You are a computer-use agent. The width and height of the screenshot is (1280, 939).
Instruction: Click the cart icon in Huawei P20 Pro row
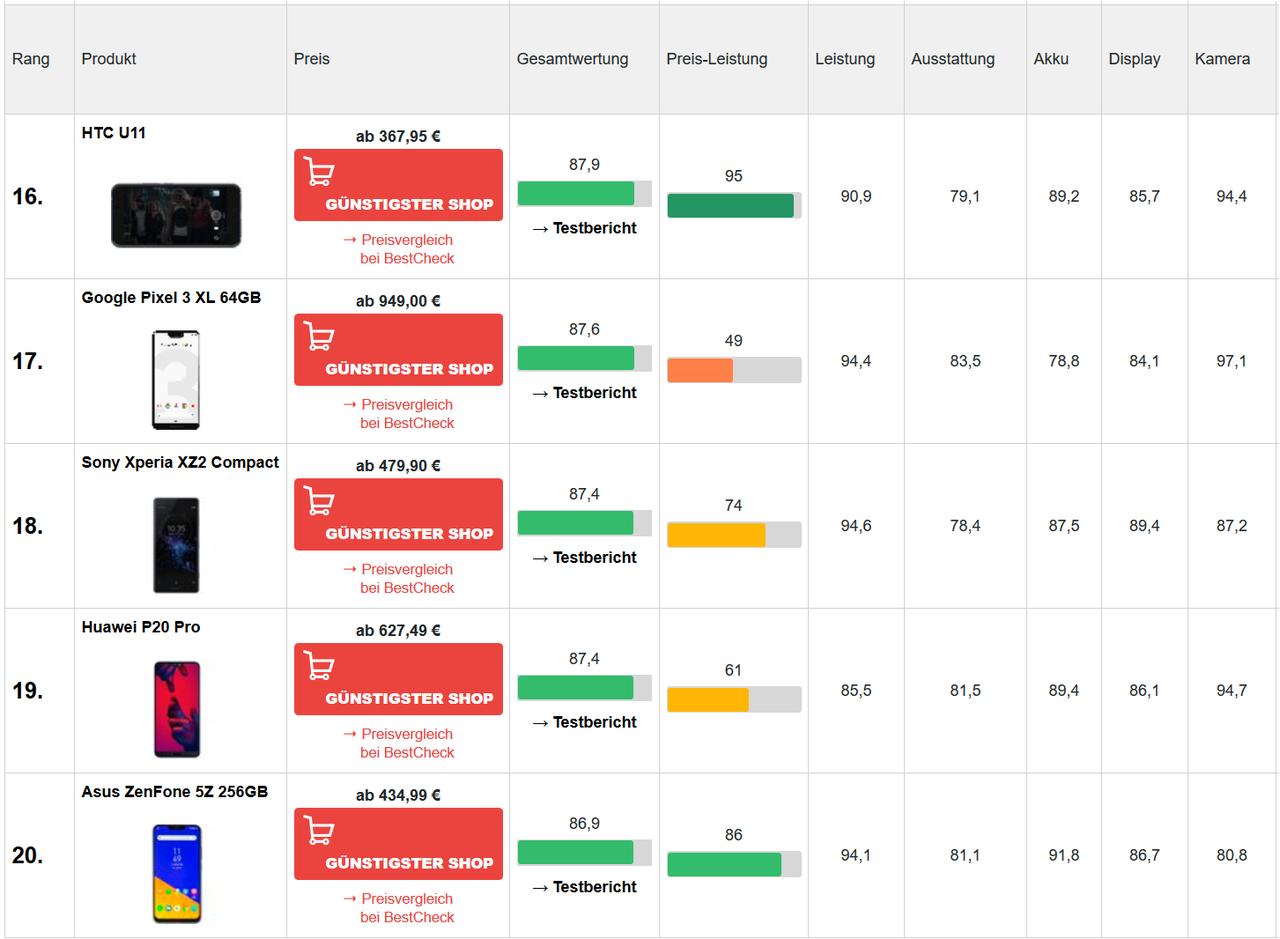[319, 666]
